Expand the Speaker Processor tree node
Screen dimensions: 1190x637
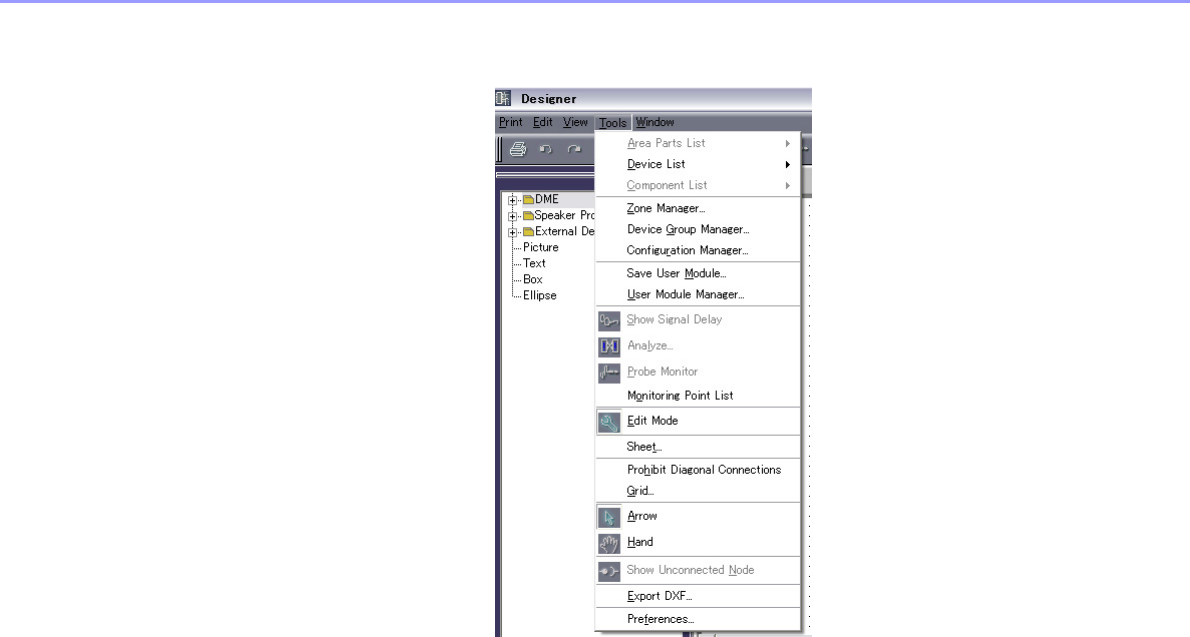tap(512, 216)
